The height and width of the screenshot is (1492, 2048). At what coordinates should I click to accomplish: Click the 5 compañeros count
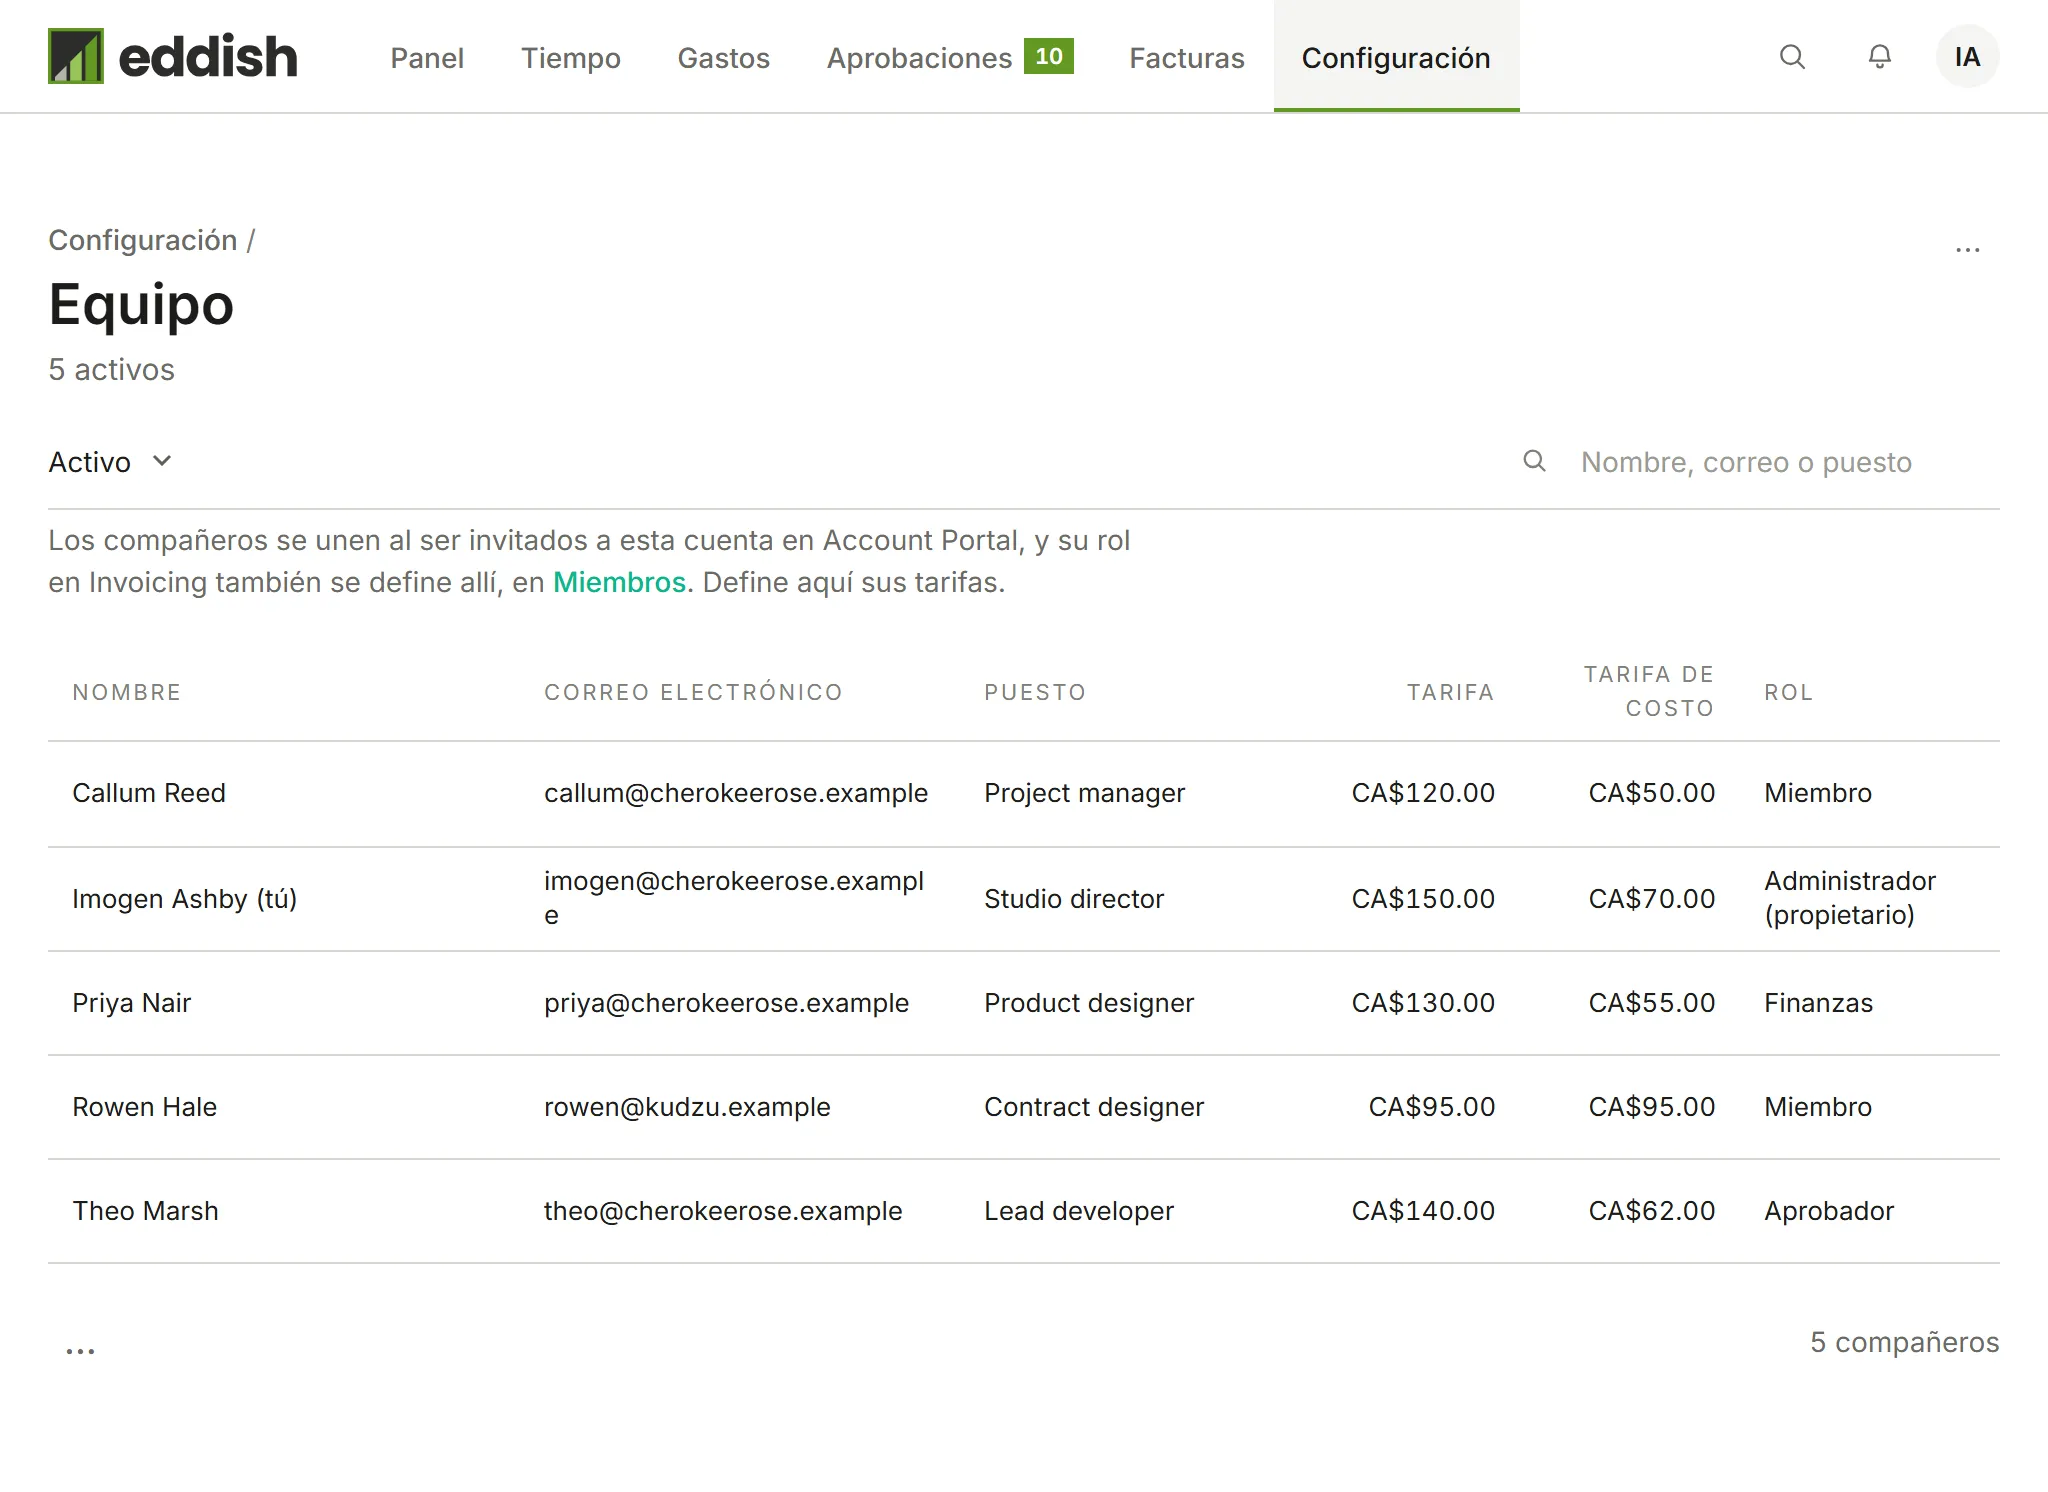1904,1342
